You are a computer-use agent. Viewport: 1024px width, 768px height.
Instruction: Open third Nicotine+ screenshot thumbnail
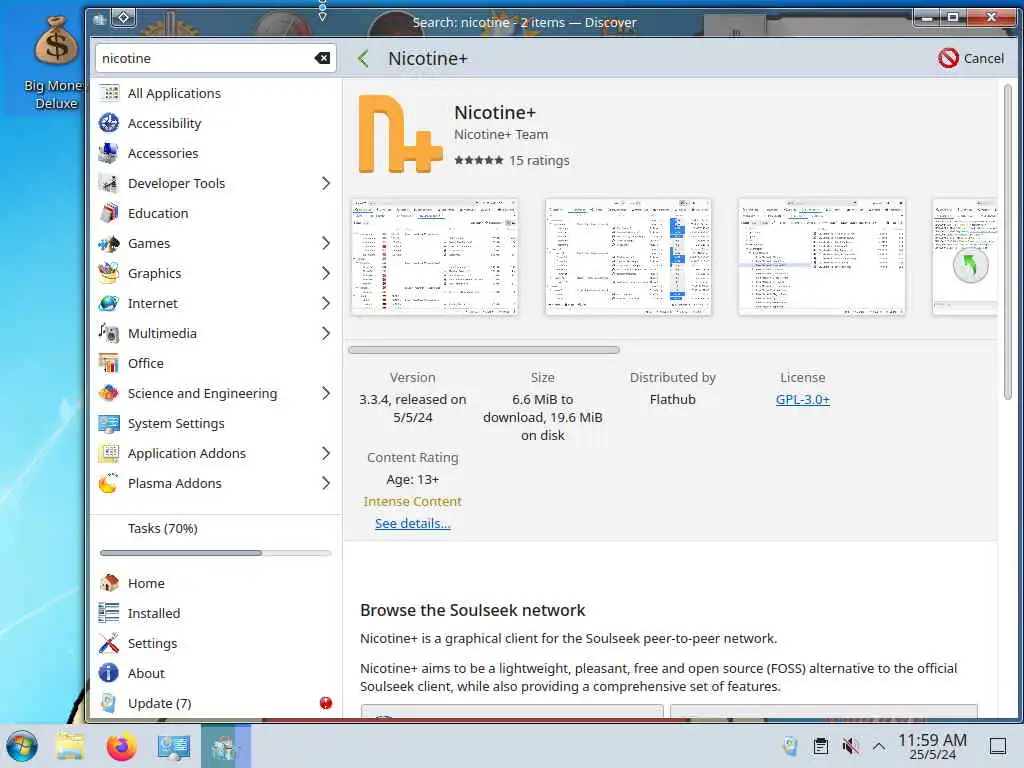coord(822,257)
